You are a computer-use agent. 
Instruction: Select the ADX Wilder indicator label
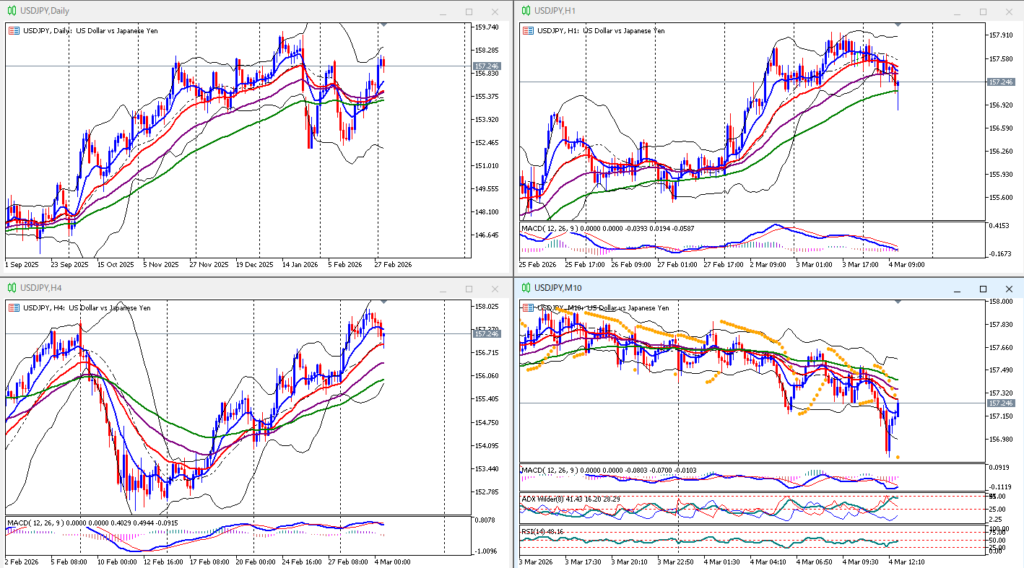(552, 498)
